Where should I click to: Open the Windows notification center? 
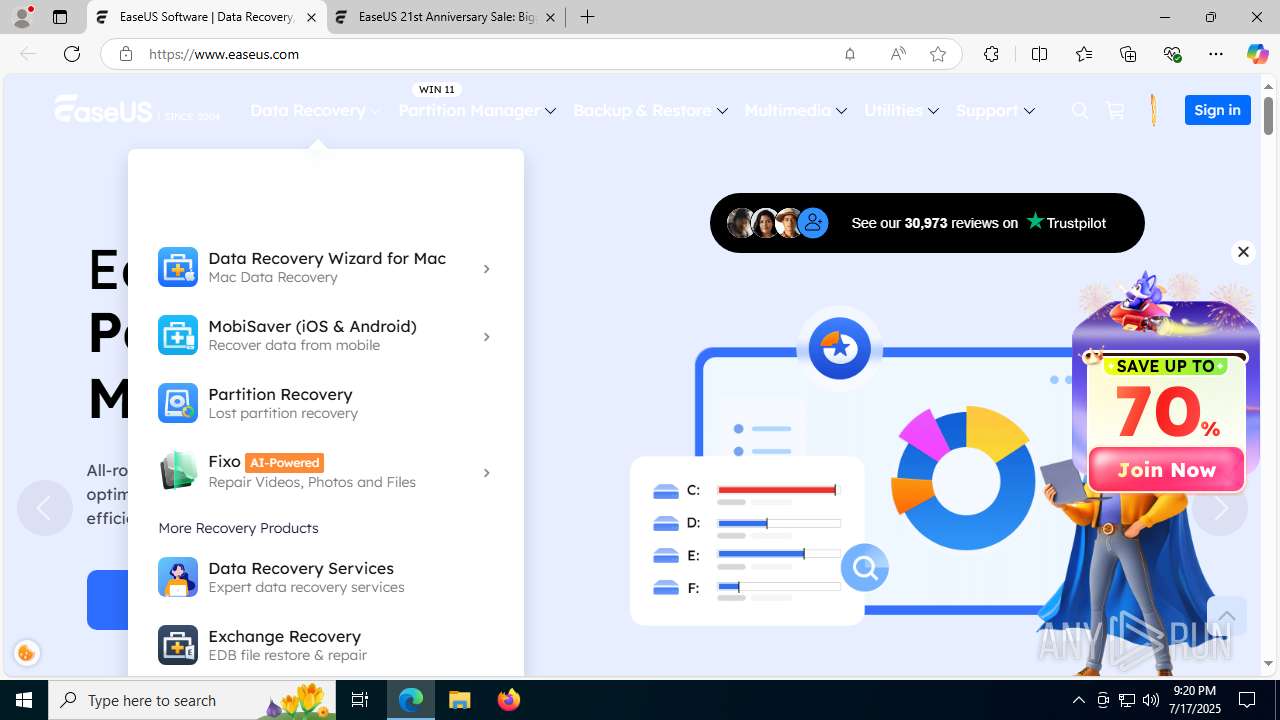pos(1247,700)
